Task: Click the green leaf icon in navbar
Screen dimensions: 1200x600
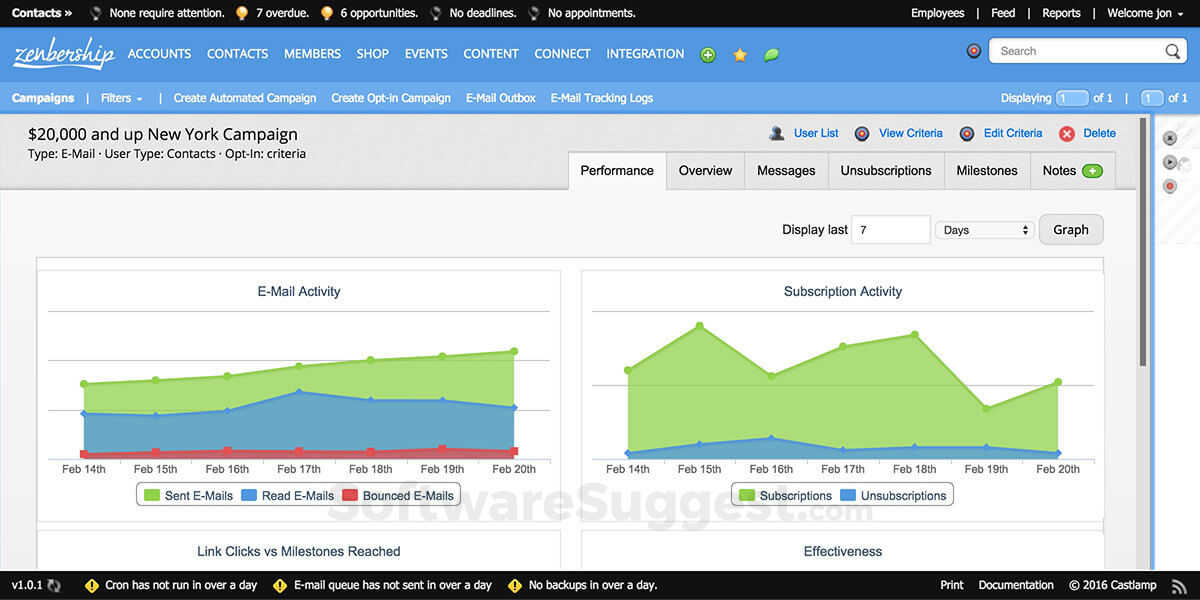Action: (x=771, y=55)
